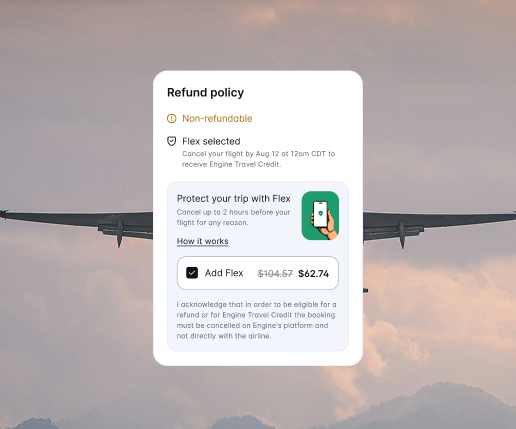
Task: Click the airplane's left wing propeller in background
Action: (x=119, y=233)
